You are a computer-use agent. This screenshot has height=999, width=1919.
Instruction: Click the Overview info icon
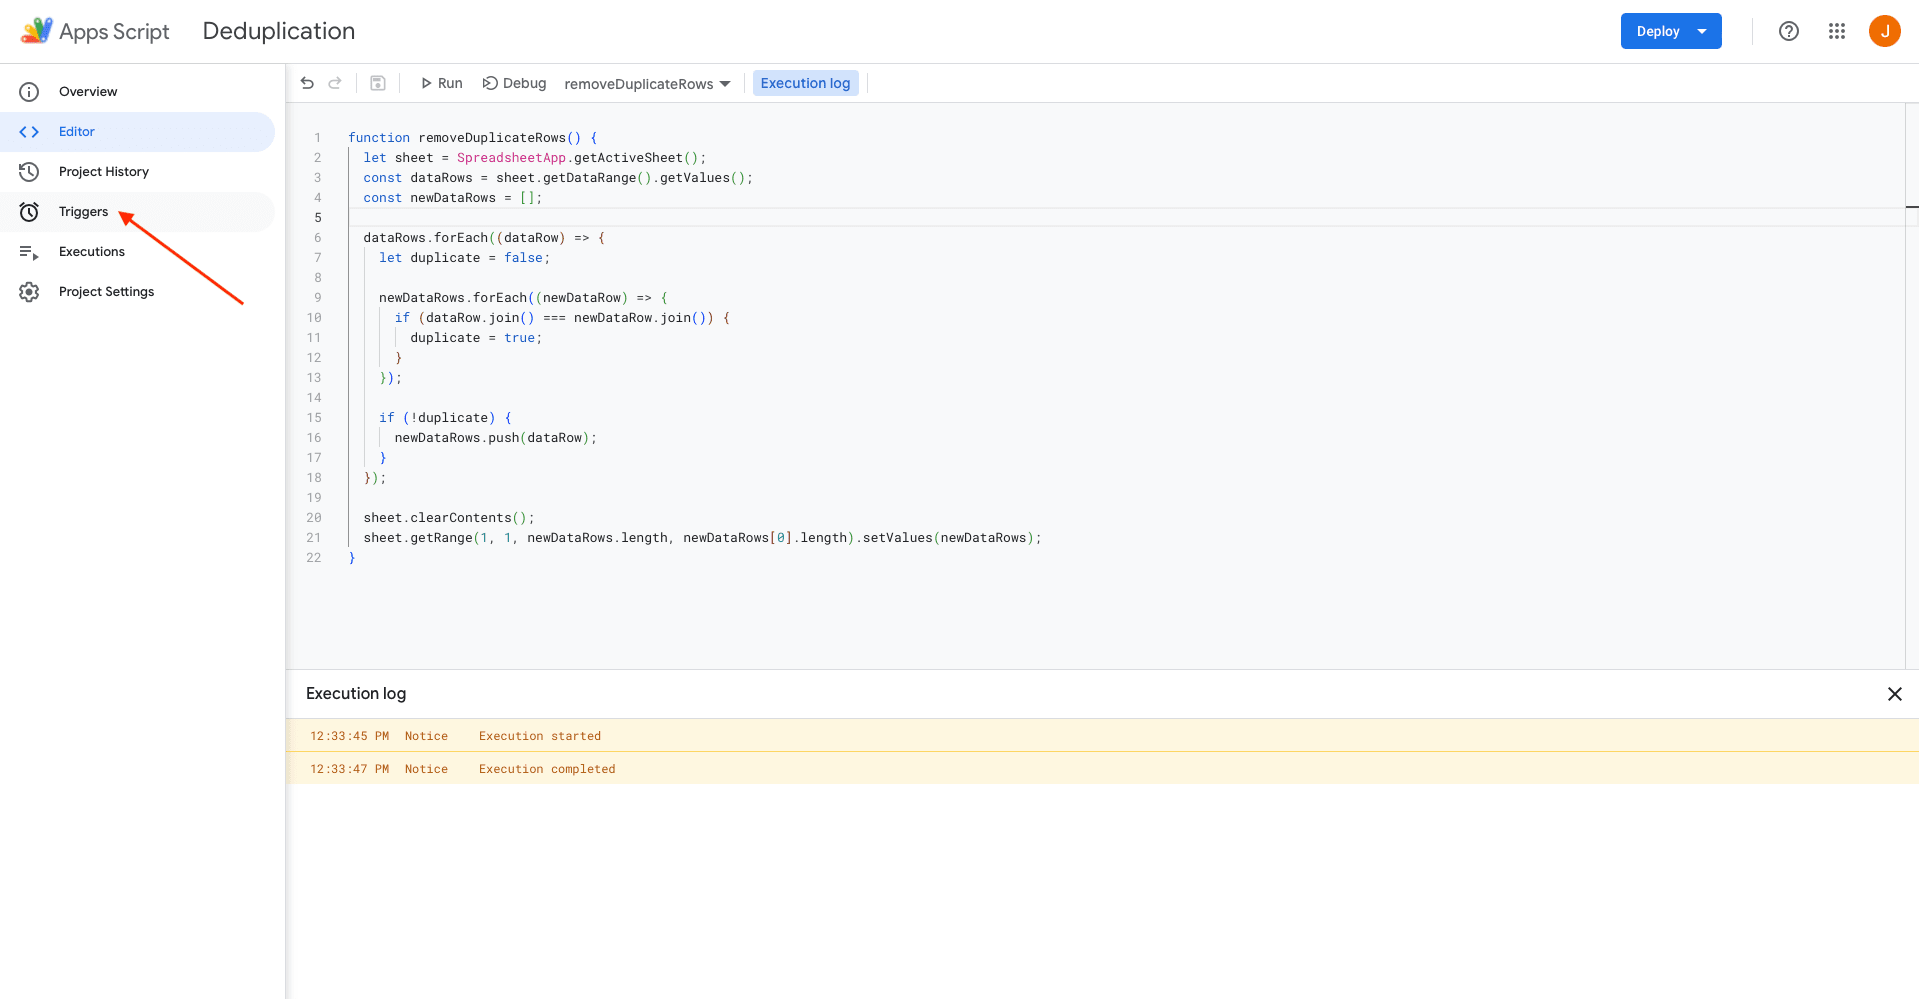pos(29,92)
